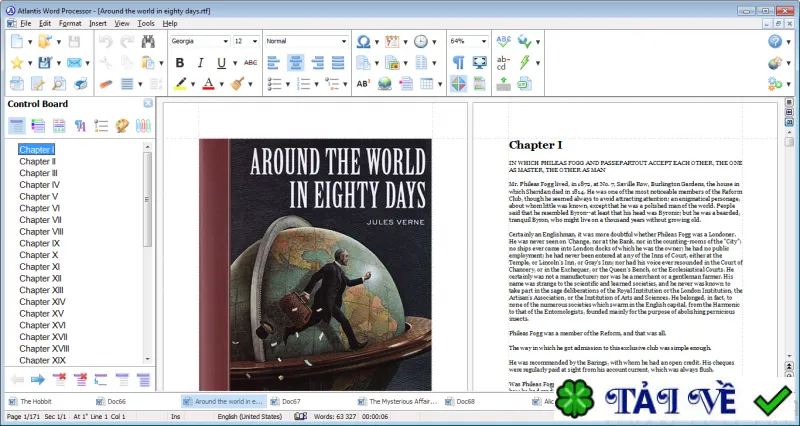Click the Italic formatting icon
This screenshot has height=426, width=800.
click(x=201, y=63)
